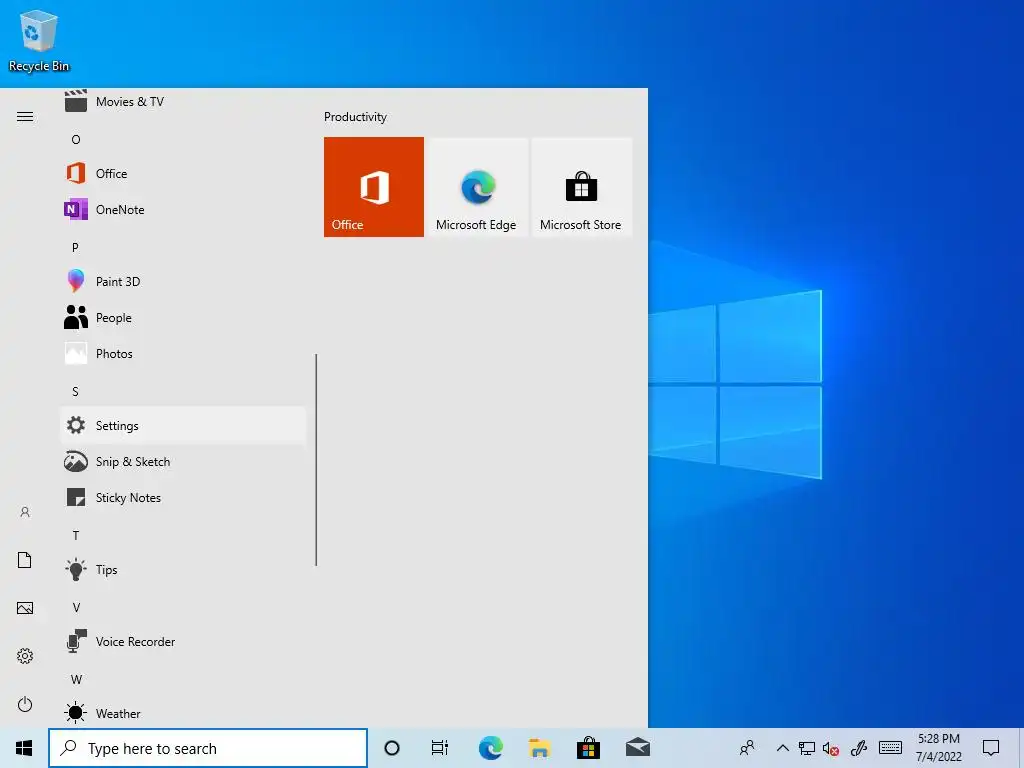The image size is (1024, 768).
Task: Open the Action Center notifications
Action: tap(991, 748)
